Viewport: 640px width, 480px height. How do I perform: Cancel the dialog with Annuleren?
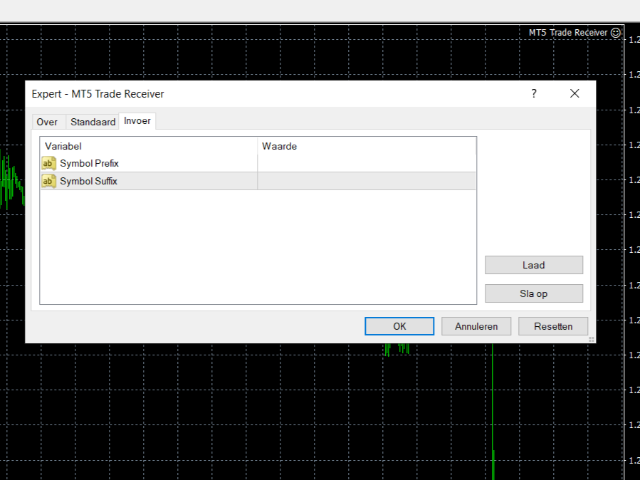pyautogui.click(x=476, y=327)
